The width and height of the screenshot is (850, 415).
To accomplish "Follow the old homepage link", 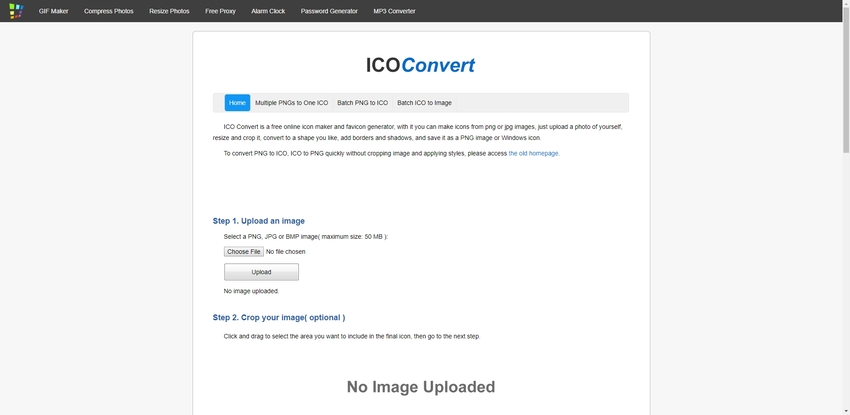I will 534,153.
